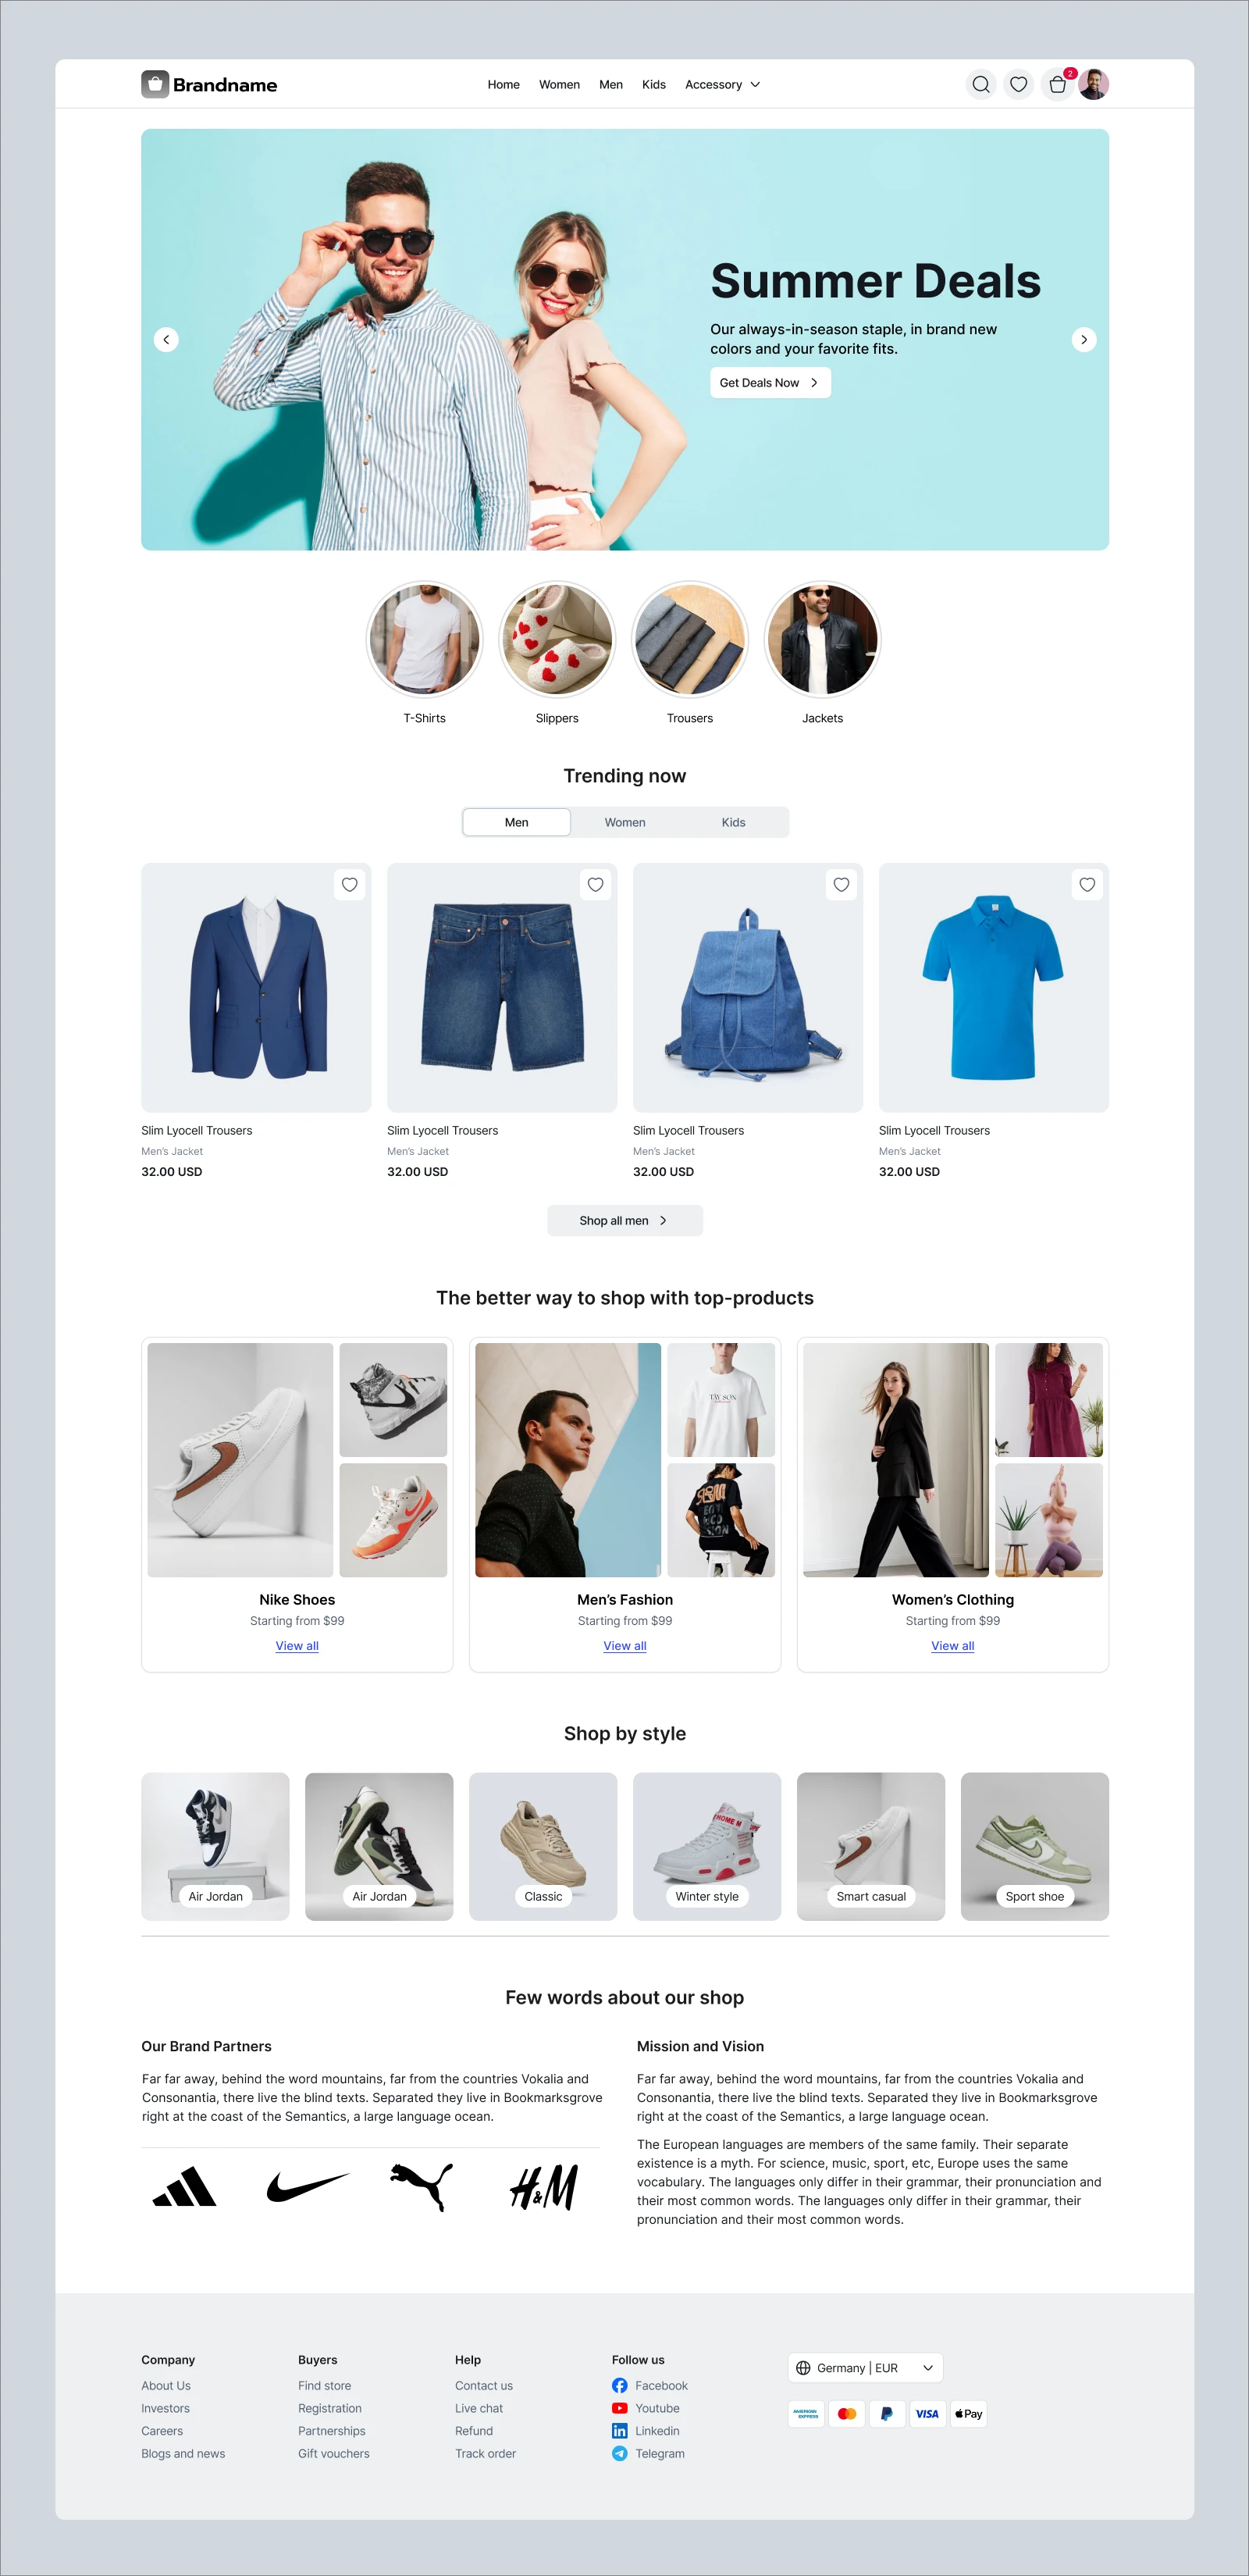Advance to the next hero banner slide
The height and width of the screenshot is (2576, 1249).
pyautogui.click(x=1084, y=340)
